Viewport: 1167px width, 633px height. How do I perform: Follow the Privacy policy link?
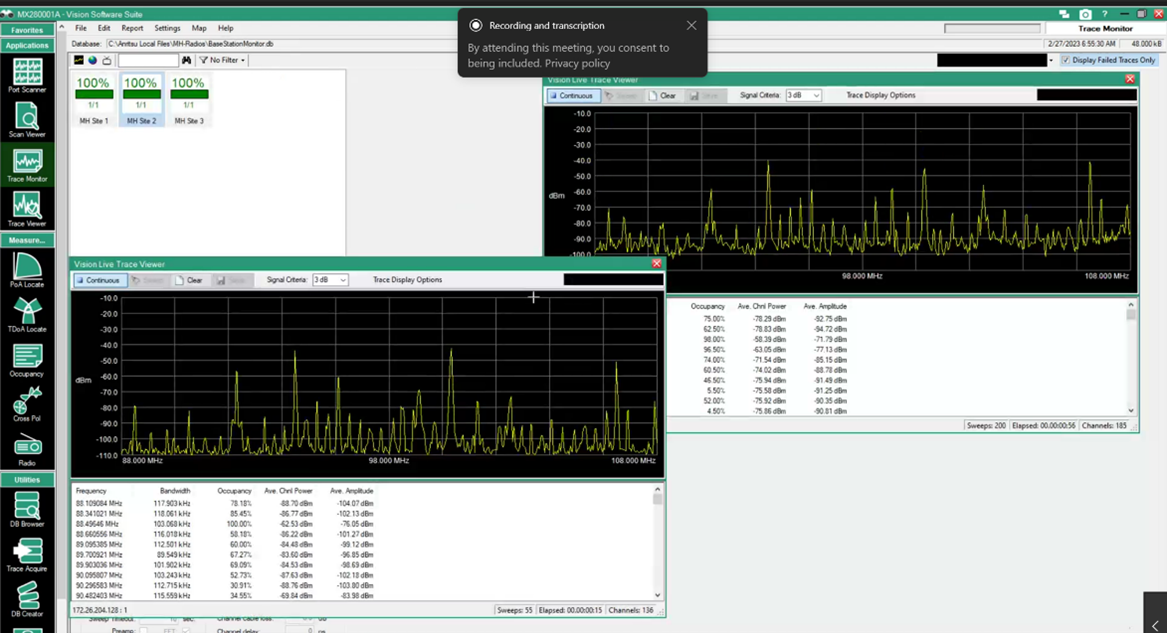tap(577, 63)
